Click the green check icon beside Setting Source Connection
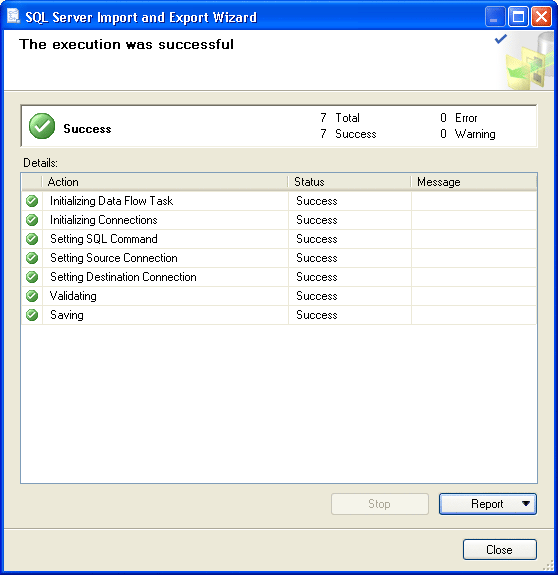 [x=32, y=258]
